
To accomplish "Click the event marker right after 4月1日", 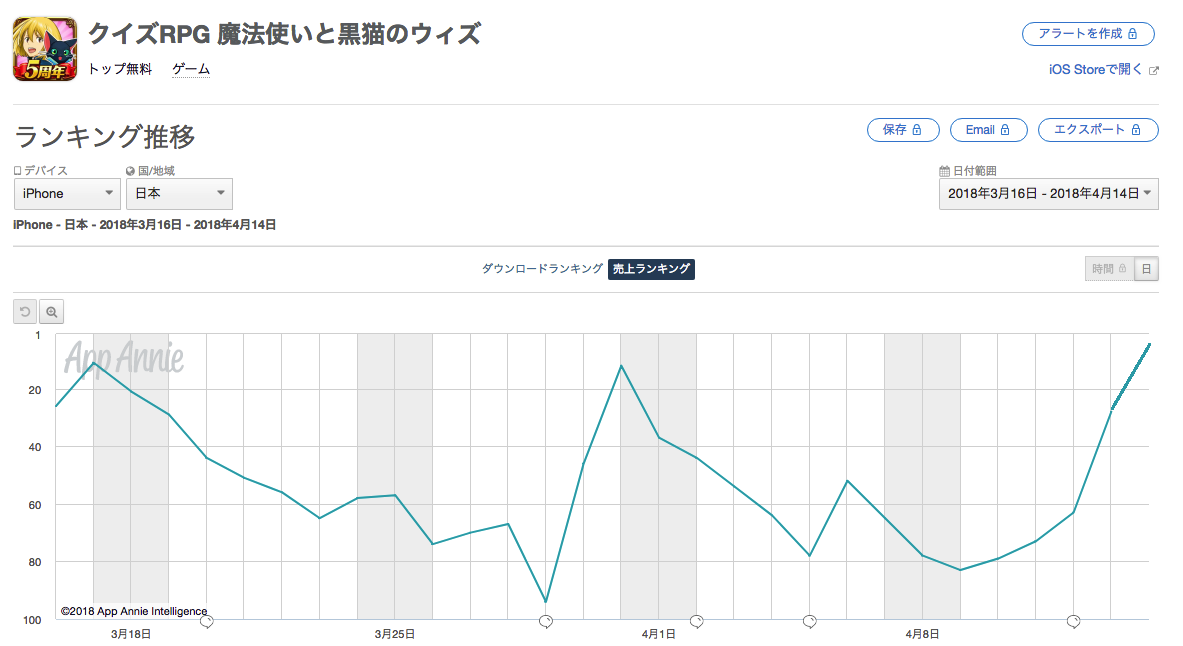I will 697,622.
